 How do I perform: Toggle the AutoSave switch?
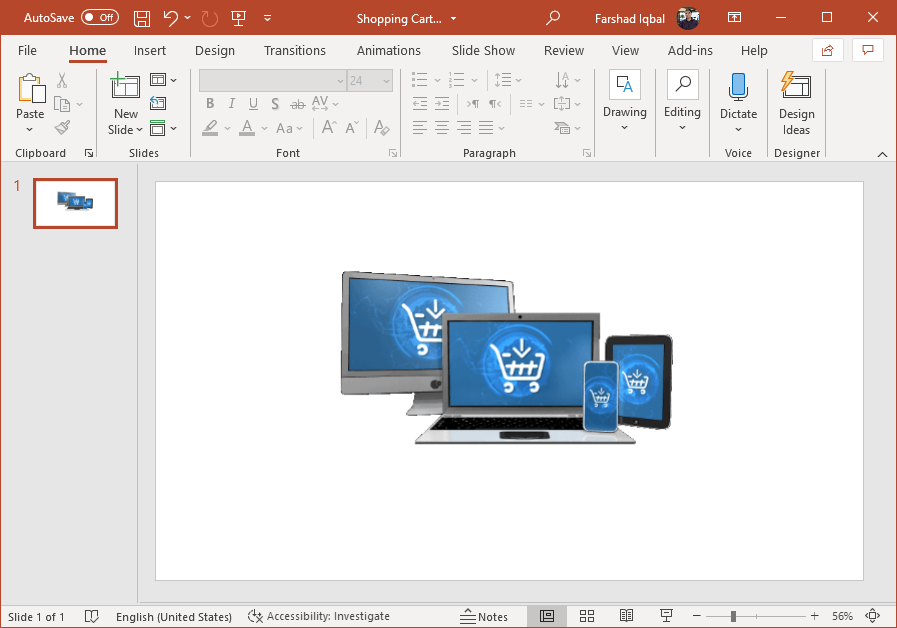coord(99,18)
